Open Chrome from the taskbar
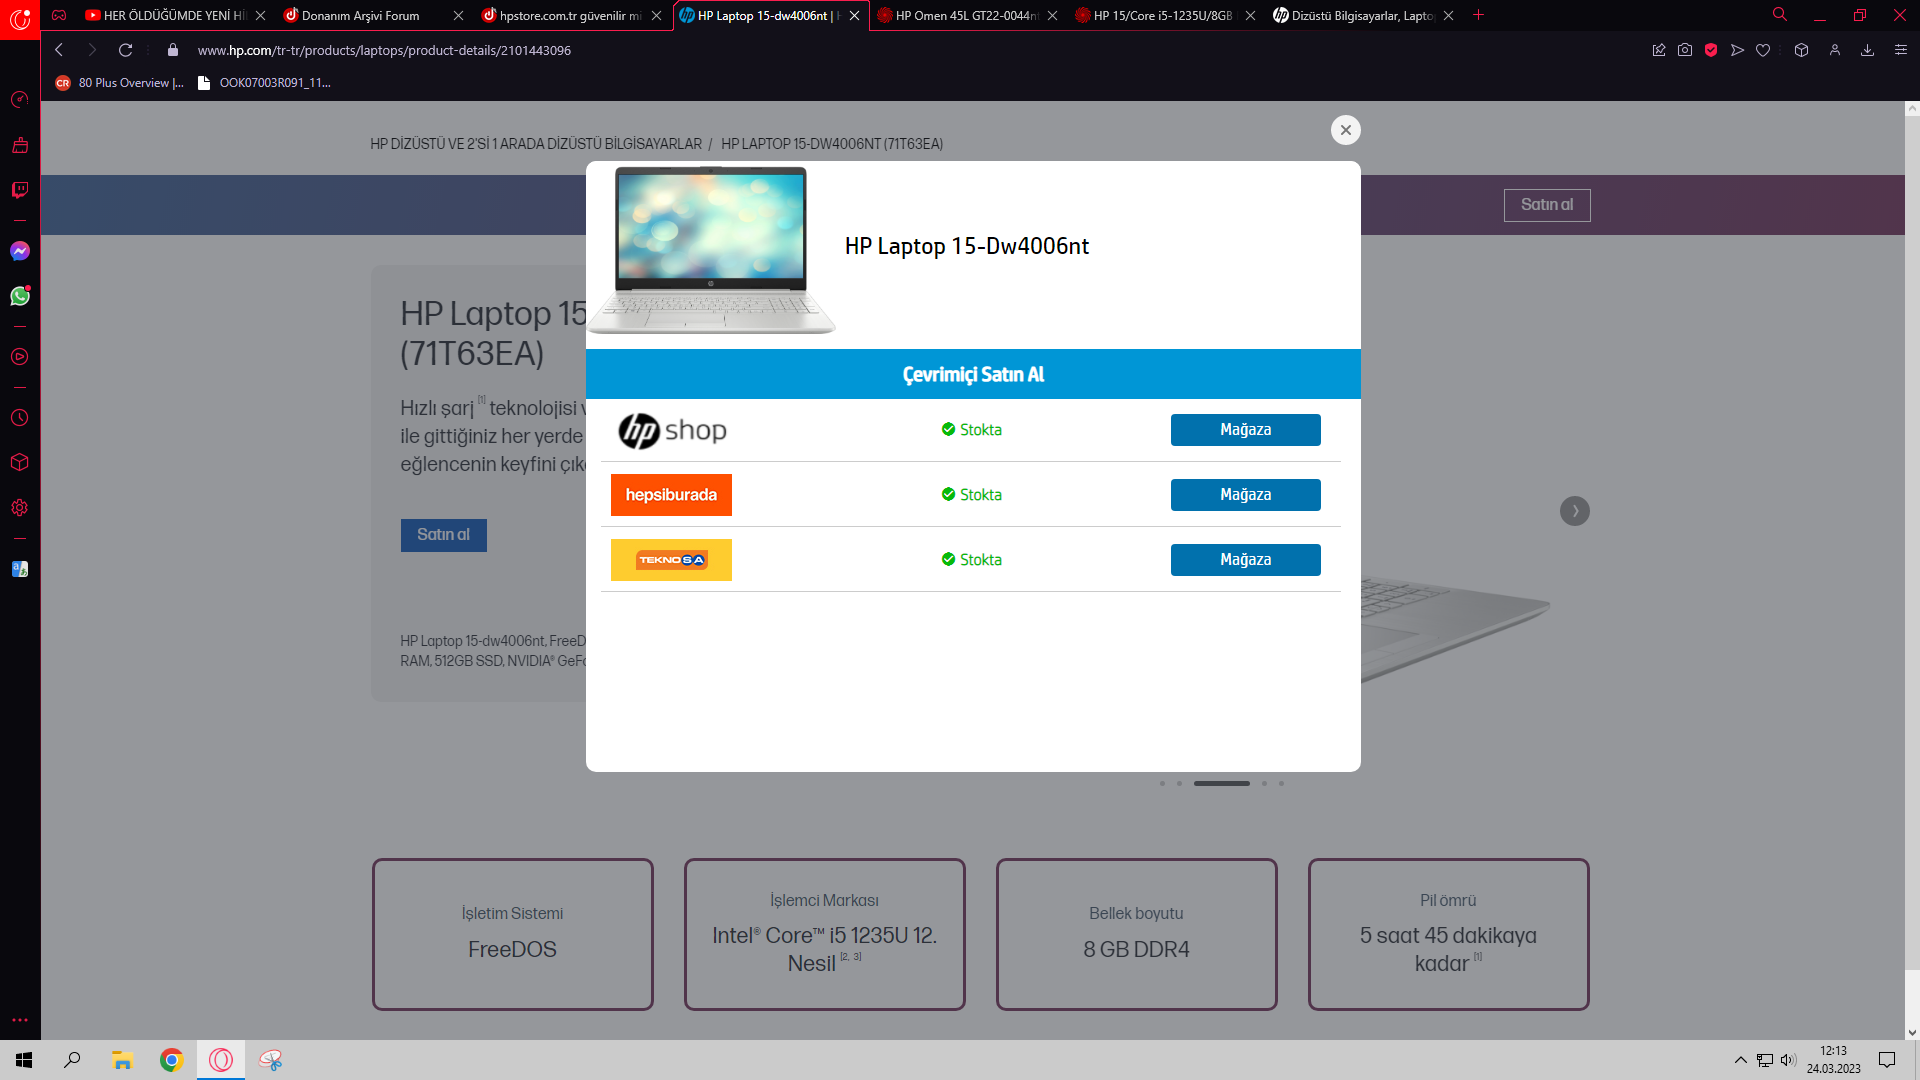1920x1080 pixels. [x=172, y=1060]
